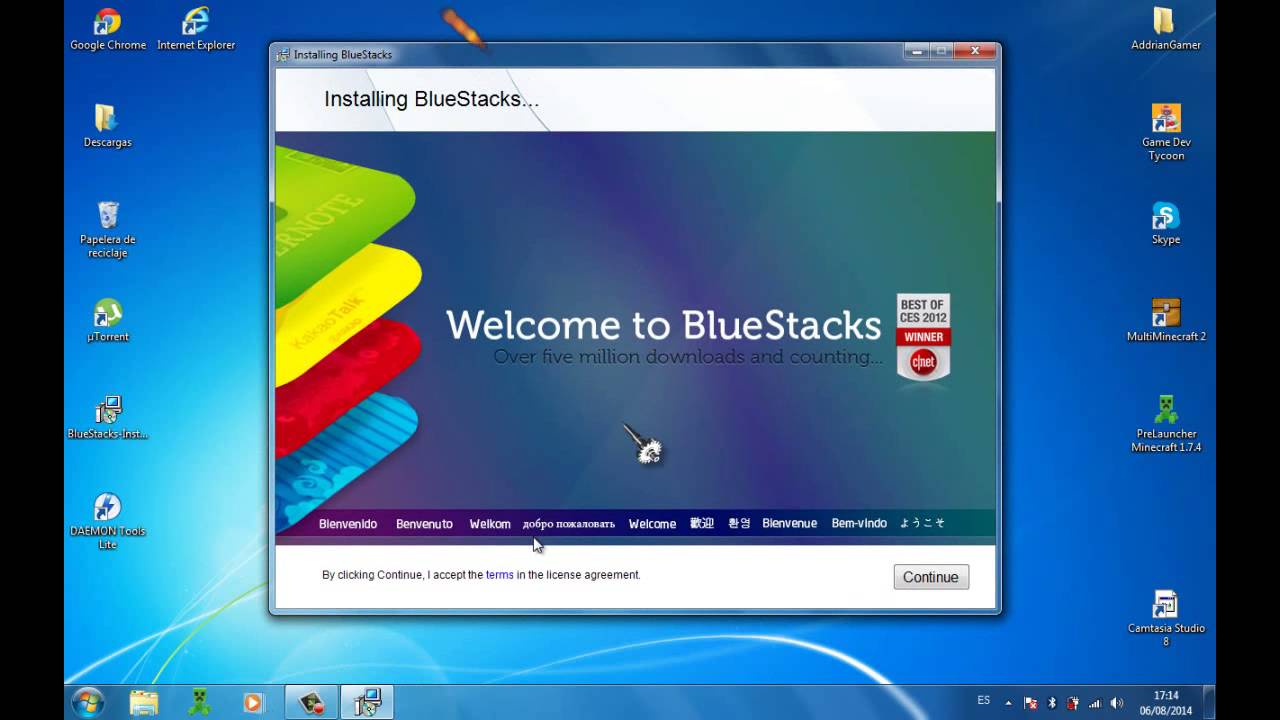The height and width of the screenshot is (720, 1280).
Task: Click the "Benvenuto" greeting text
Action: [424, 523]
